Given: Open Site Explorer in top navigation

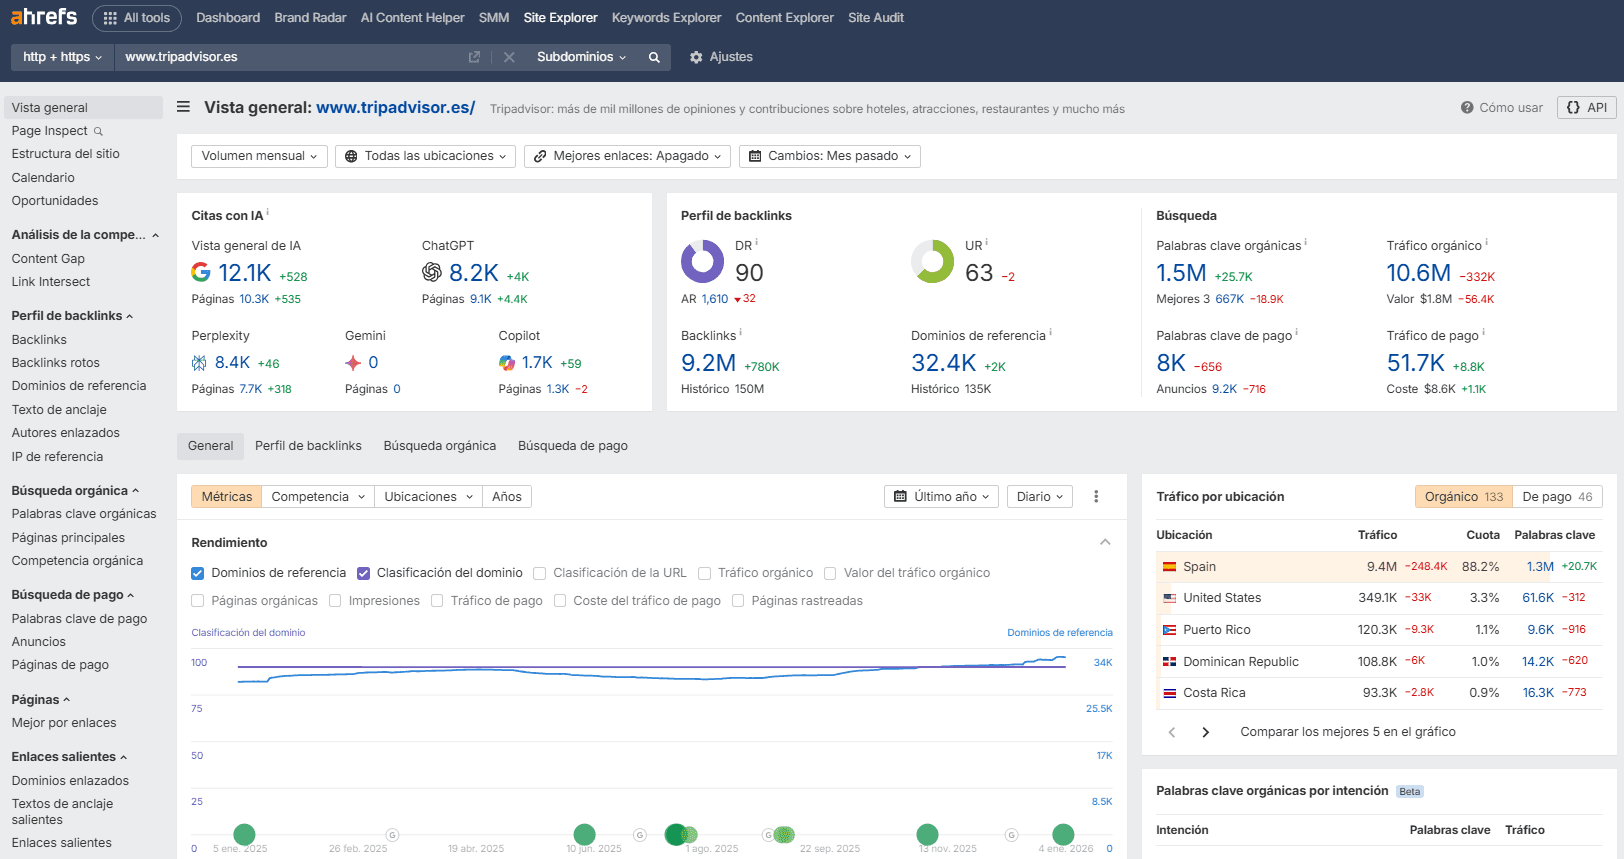Looking at the screenshot, I should [x=560, y=18].
